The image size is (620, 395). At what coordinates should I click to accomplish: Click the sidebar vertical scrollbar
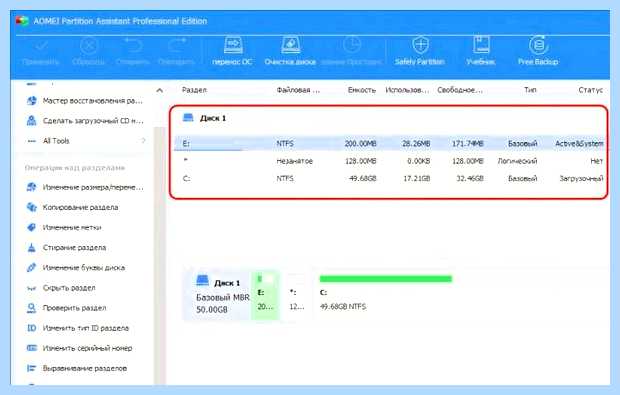[x=159, y=255]
